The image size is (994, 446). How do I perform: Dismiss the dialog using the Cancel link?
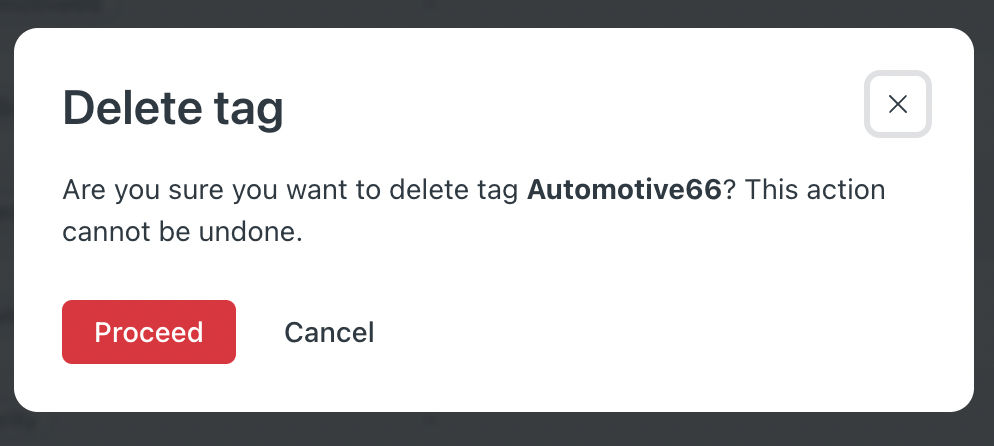click(329, 332)
